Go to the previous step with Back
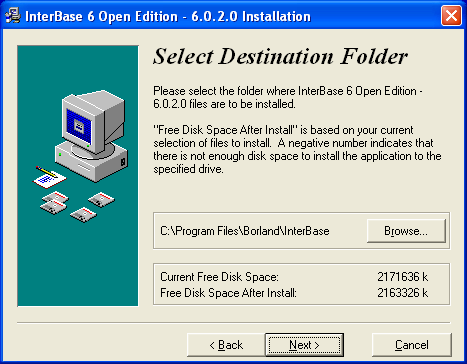The height and width of the screenshot is (364, 467). [x=226, y=345]
